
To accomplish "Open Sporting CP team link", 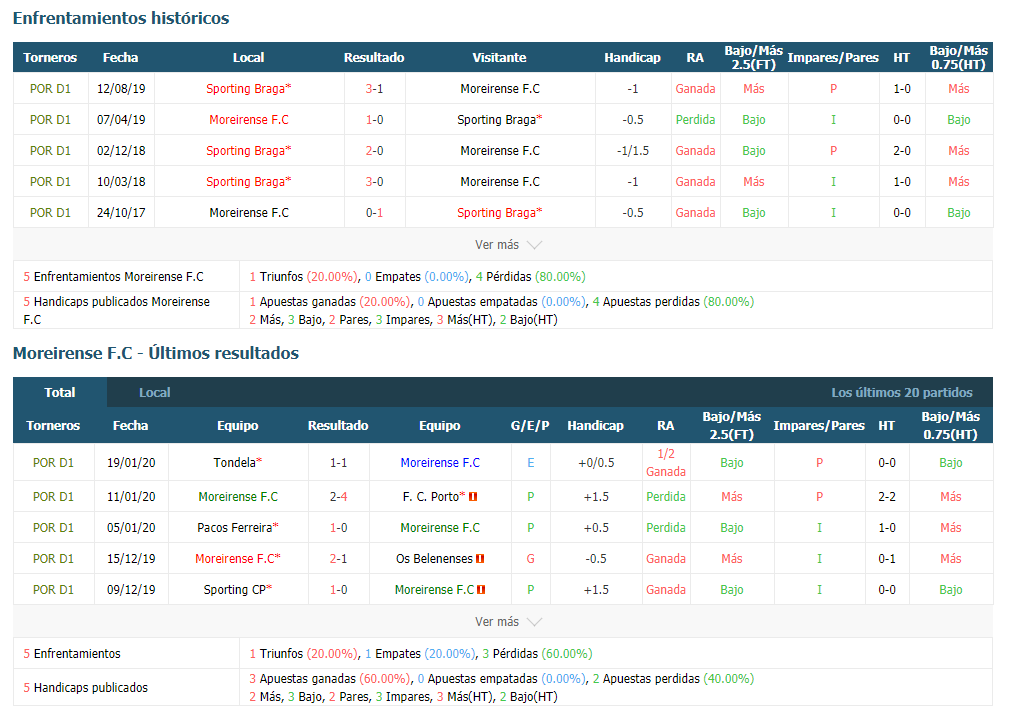I will coord(238,589).
